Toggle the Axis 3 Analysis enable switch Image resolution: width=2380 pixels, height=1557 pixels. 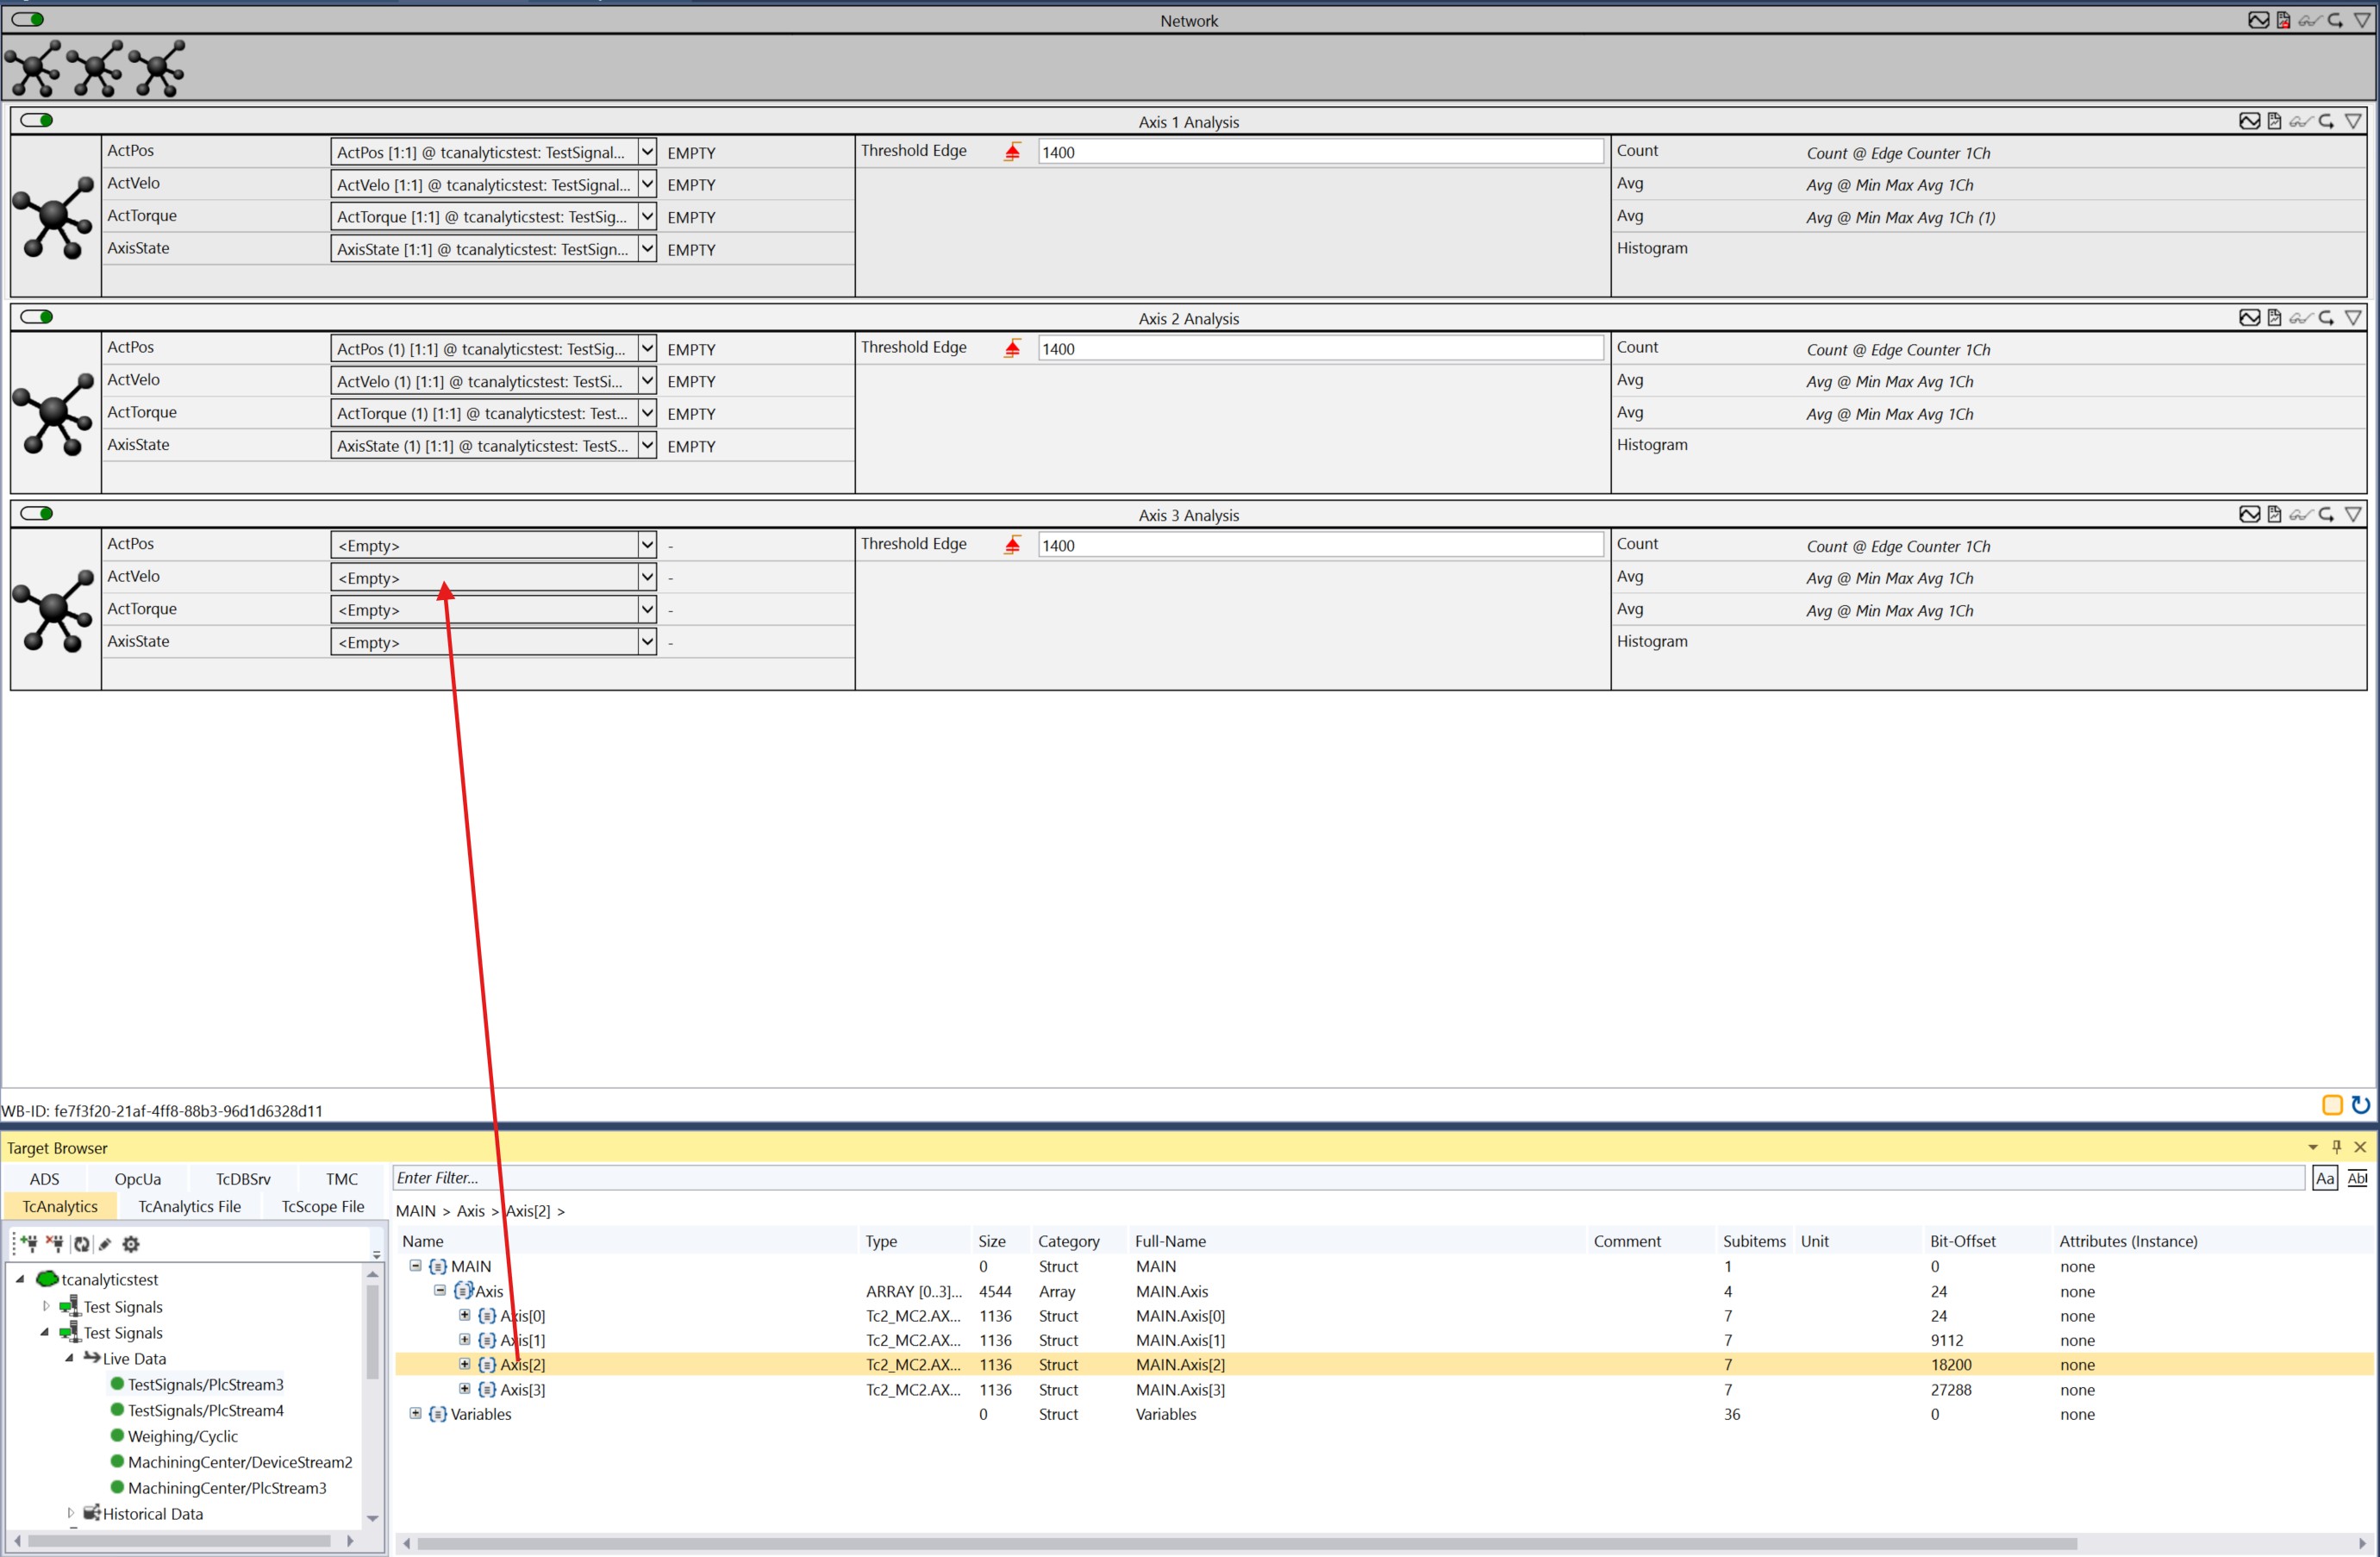coord(37,513)
